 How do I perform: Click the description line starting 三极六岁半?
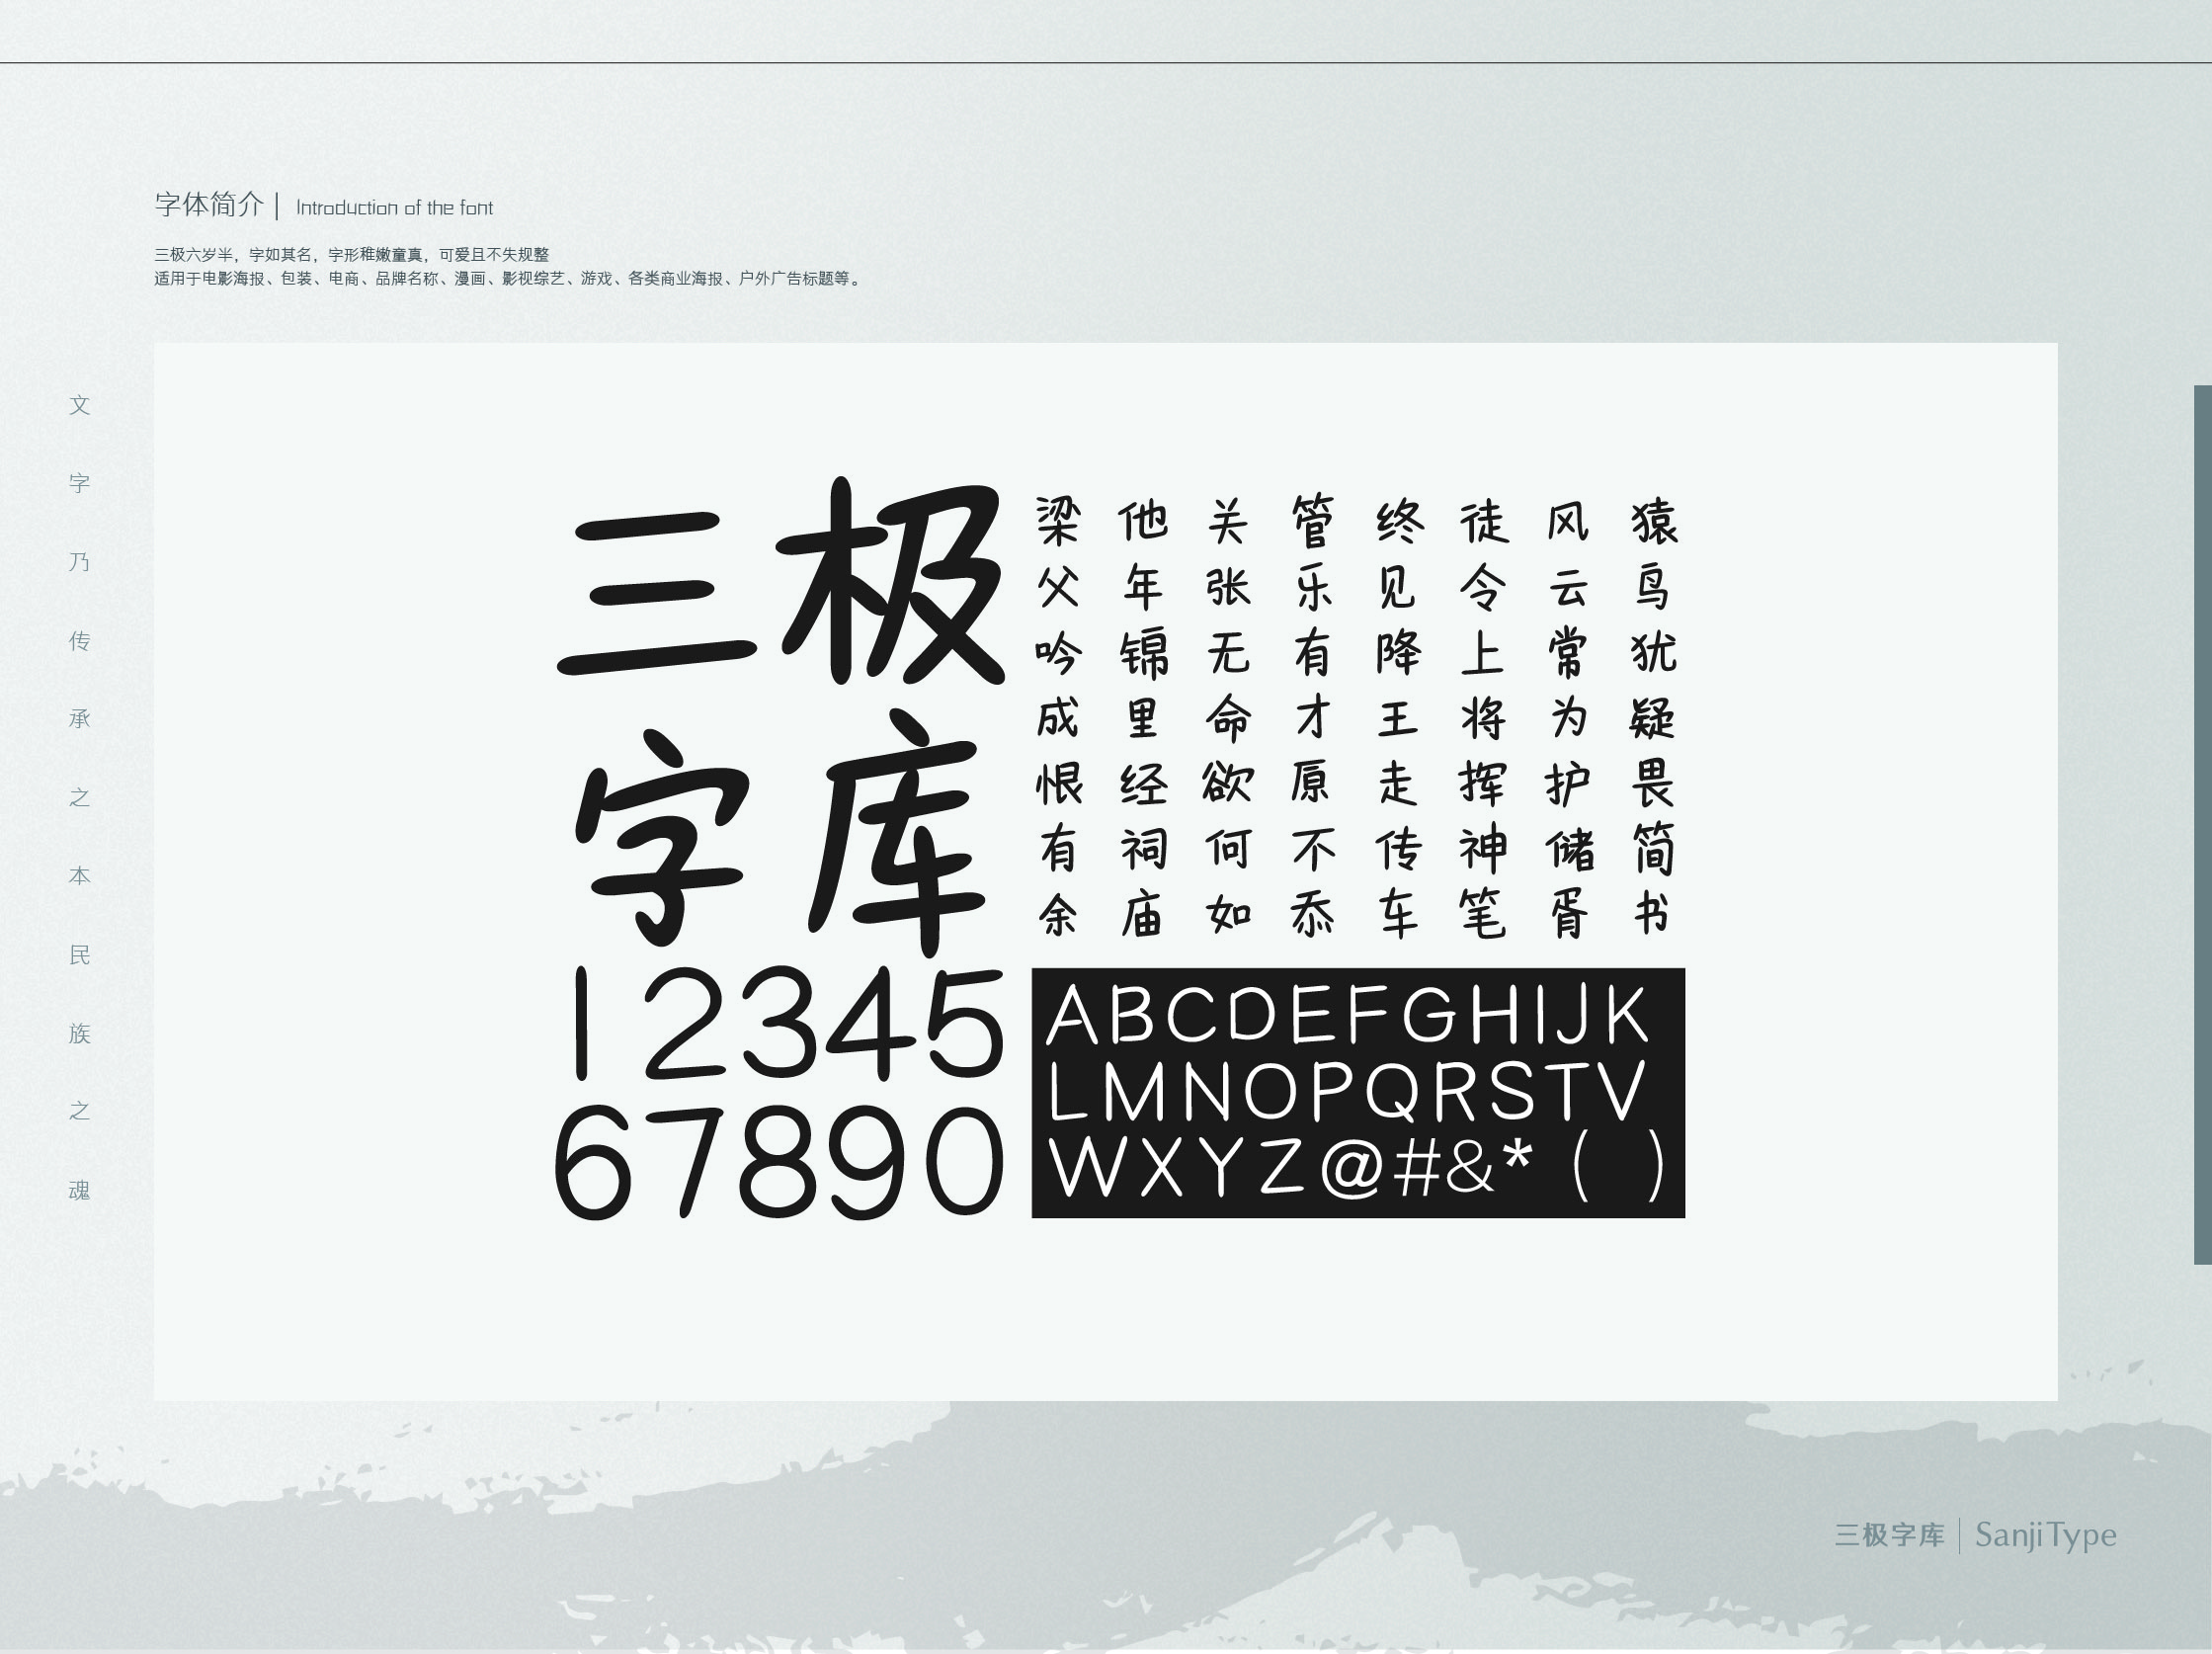point(351,255)
